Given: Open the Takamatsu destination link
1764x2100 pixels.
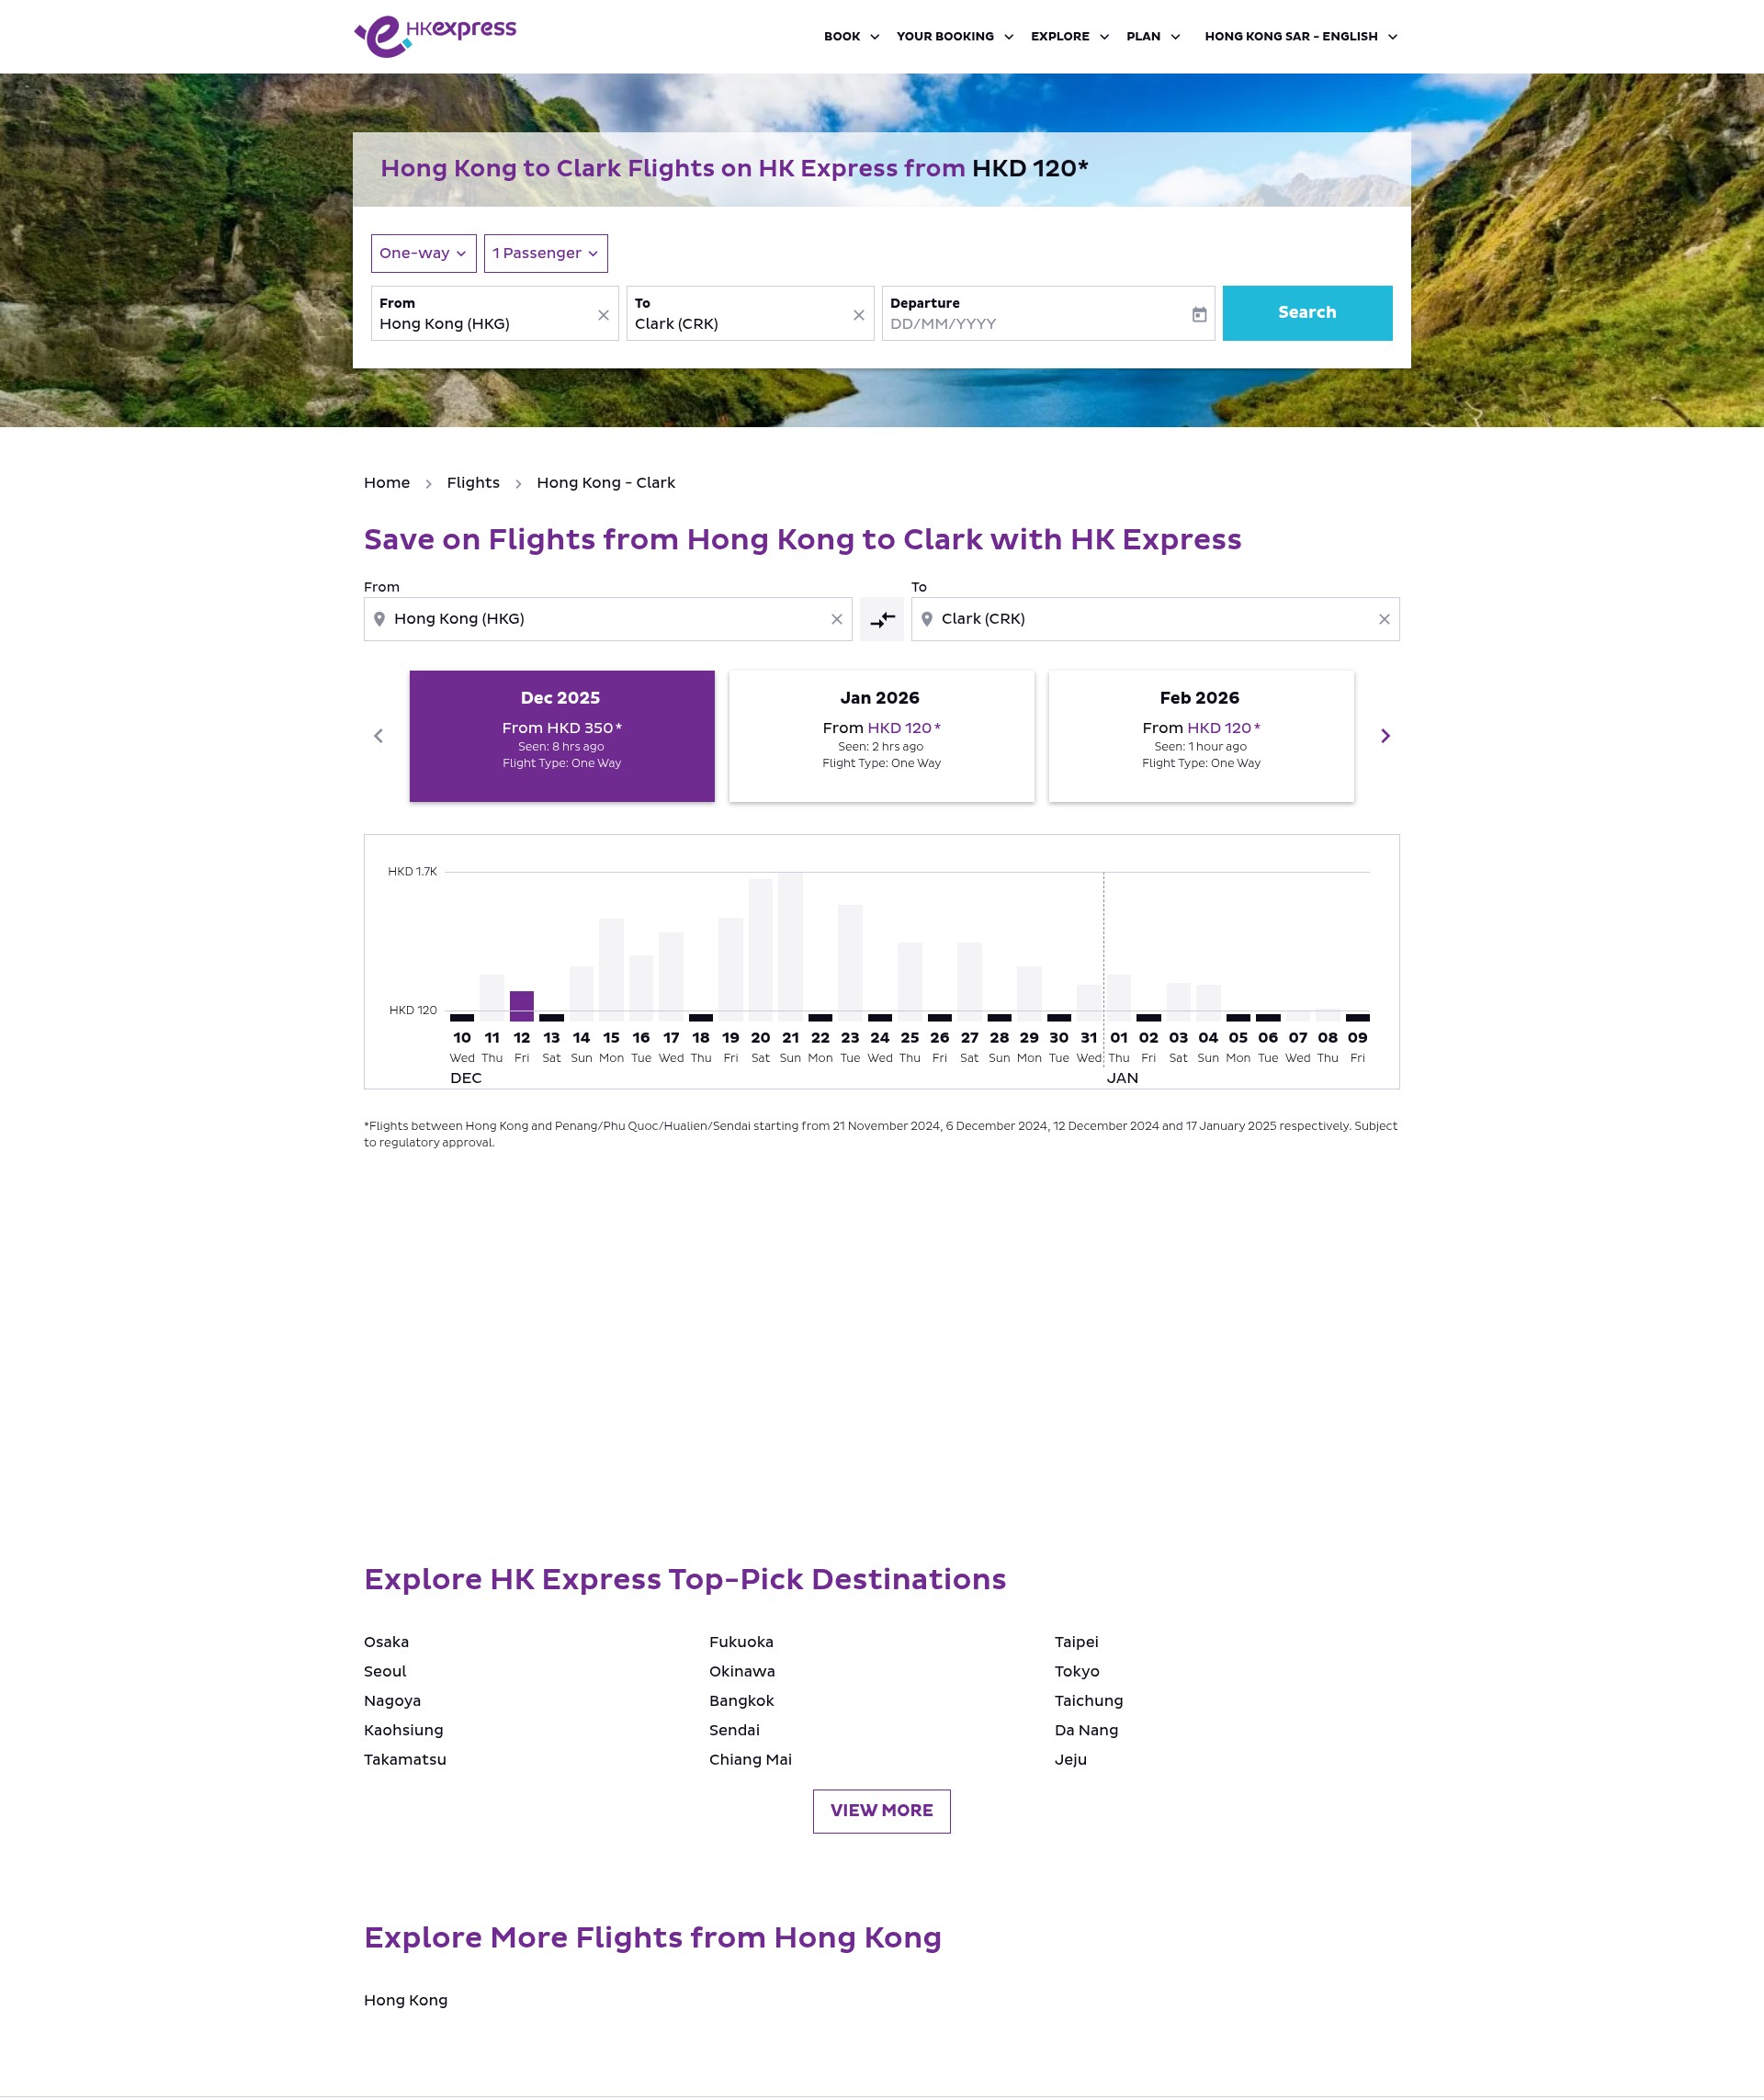Looking at the screenshot, I should coord(405,1760).
